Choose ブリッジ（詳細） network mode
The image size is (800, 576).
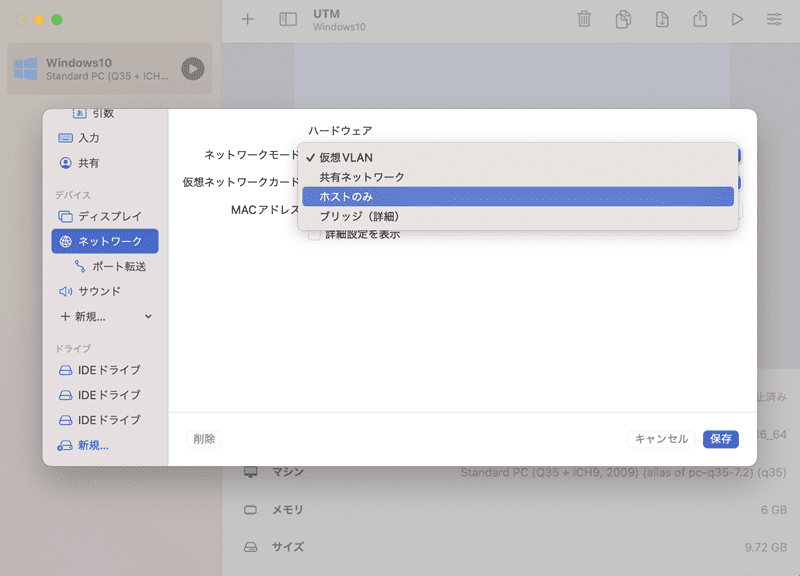(518, 216)
